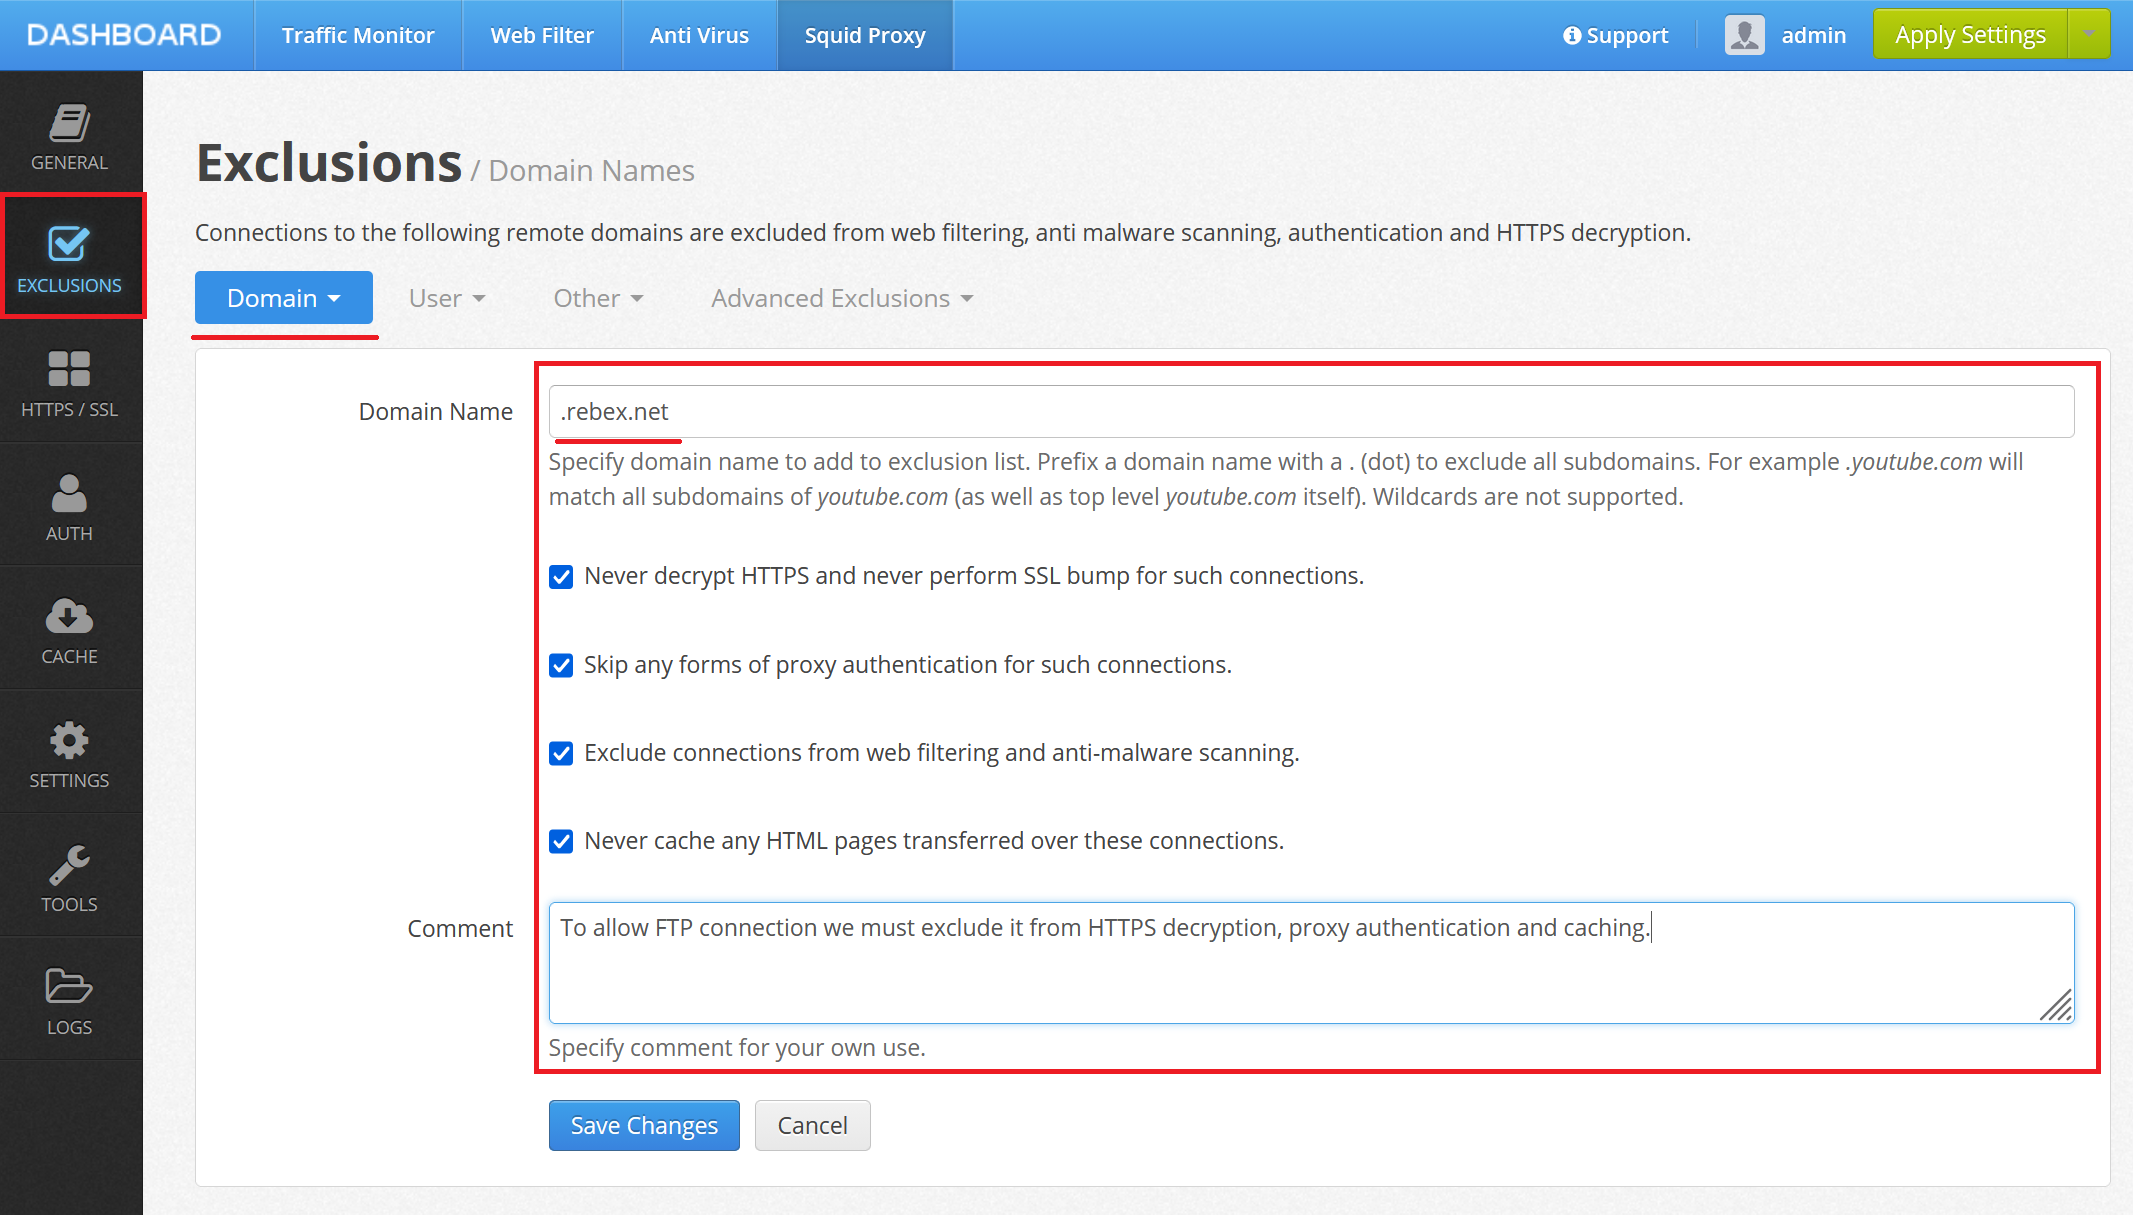Go to the Anti Virus tab
The image size is (2133, 1215).
click(699, 35)
